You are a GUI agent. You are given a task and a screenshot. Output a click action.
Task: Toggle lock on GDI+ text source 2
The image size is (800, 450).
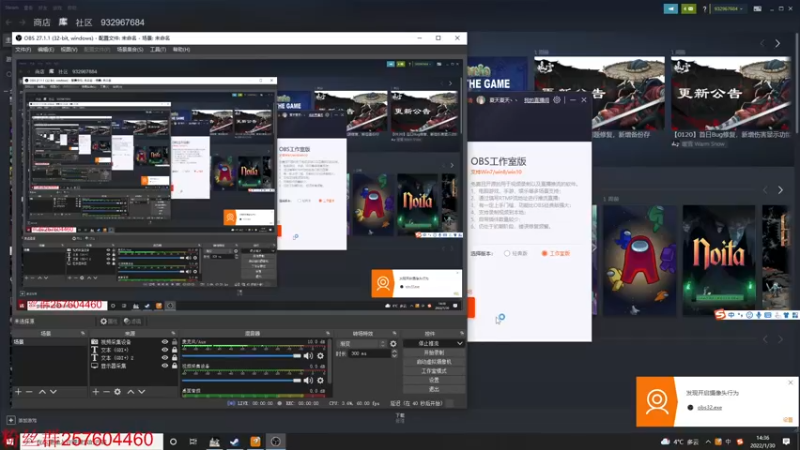click(174, 358)
